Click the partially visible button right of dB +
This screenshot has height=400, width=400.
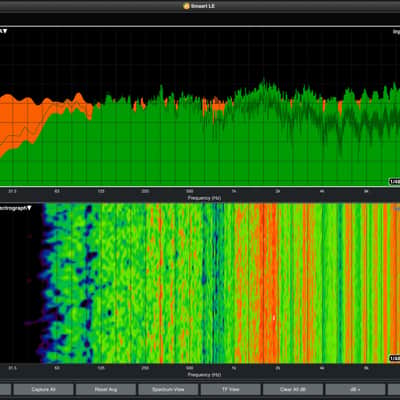pos(394,389)
